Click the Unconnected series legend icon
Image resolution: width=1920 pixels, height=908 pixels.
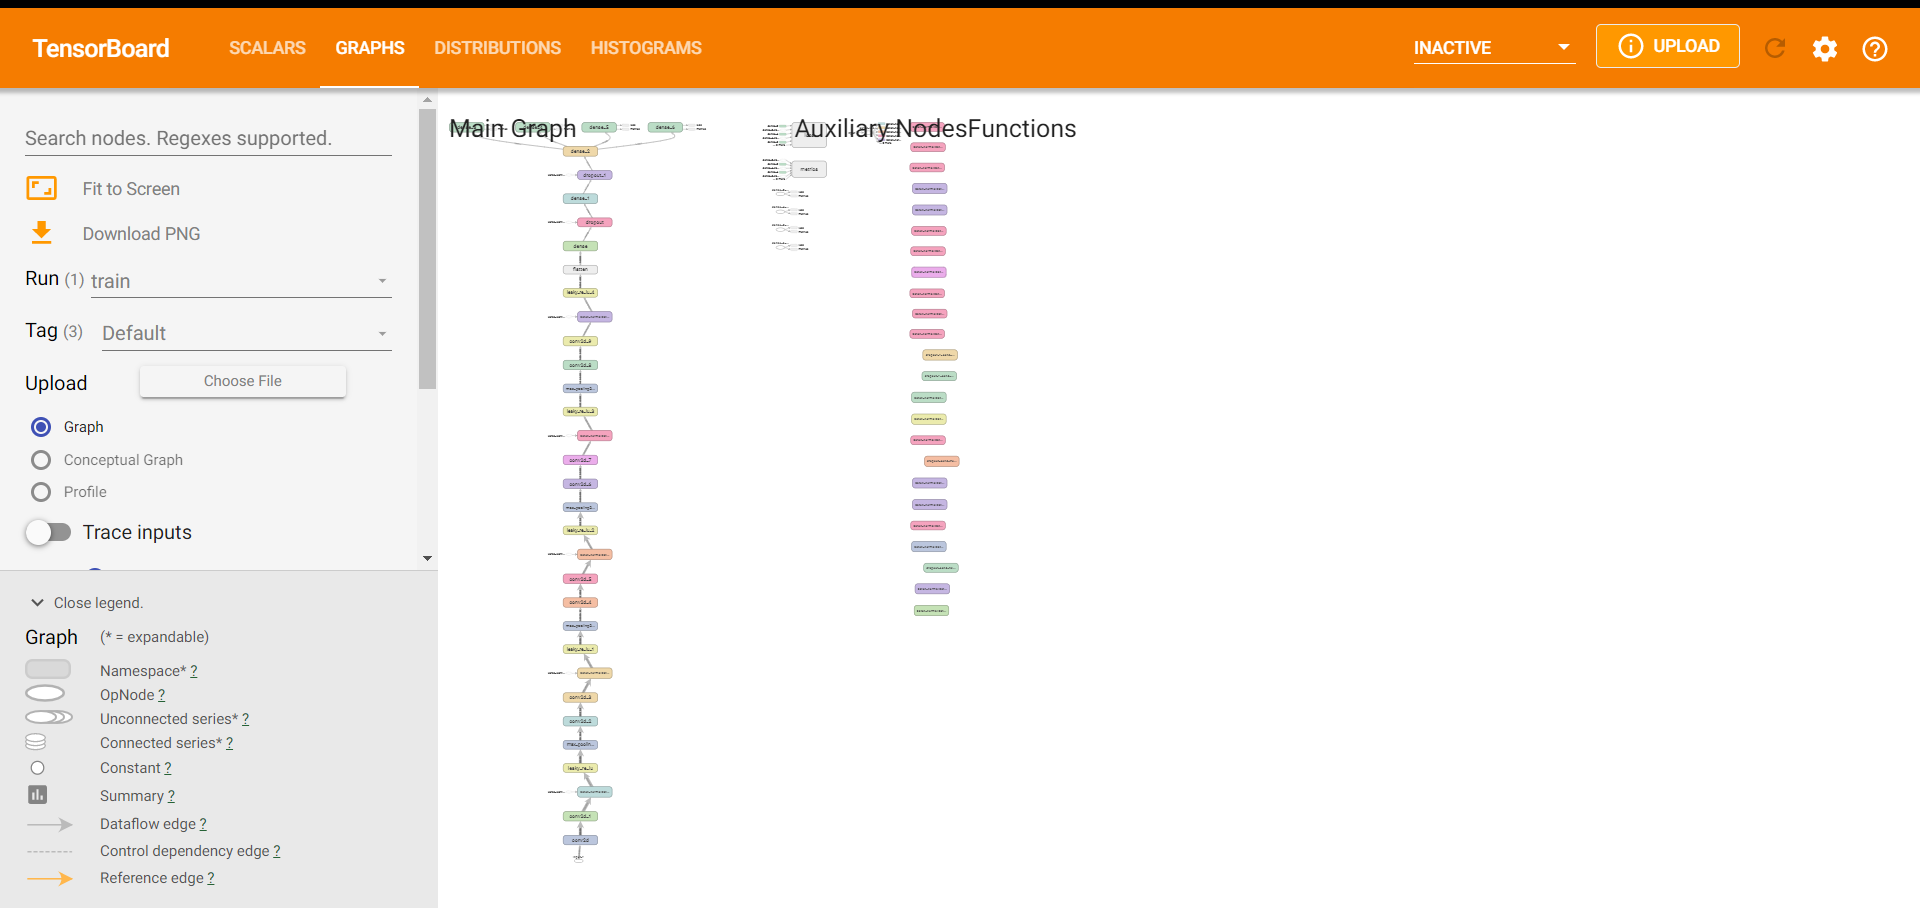point(49,717)
